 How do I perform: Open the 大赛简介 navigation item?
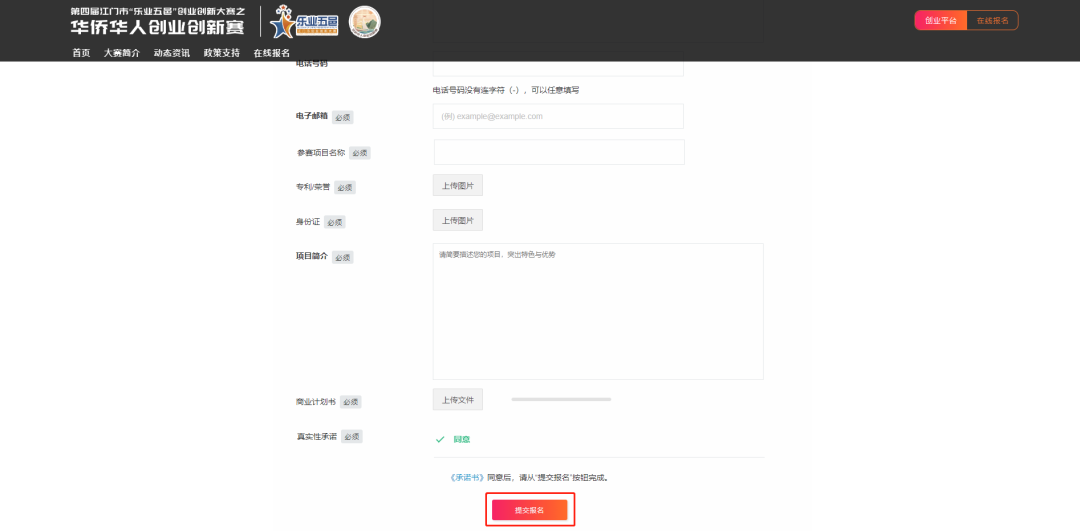coord(121,53)
